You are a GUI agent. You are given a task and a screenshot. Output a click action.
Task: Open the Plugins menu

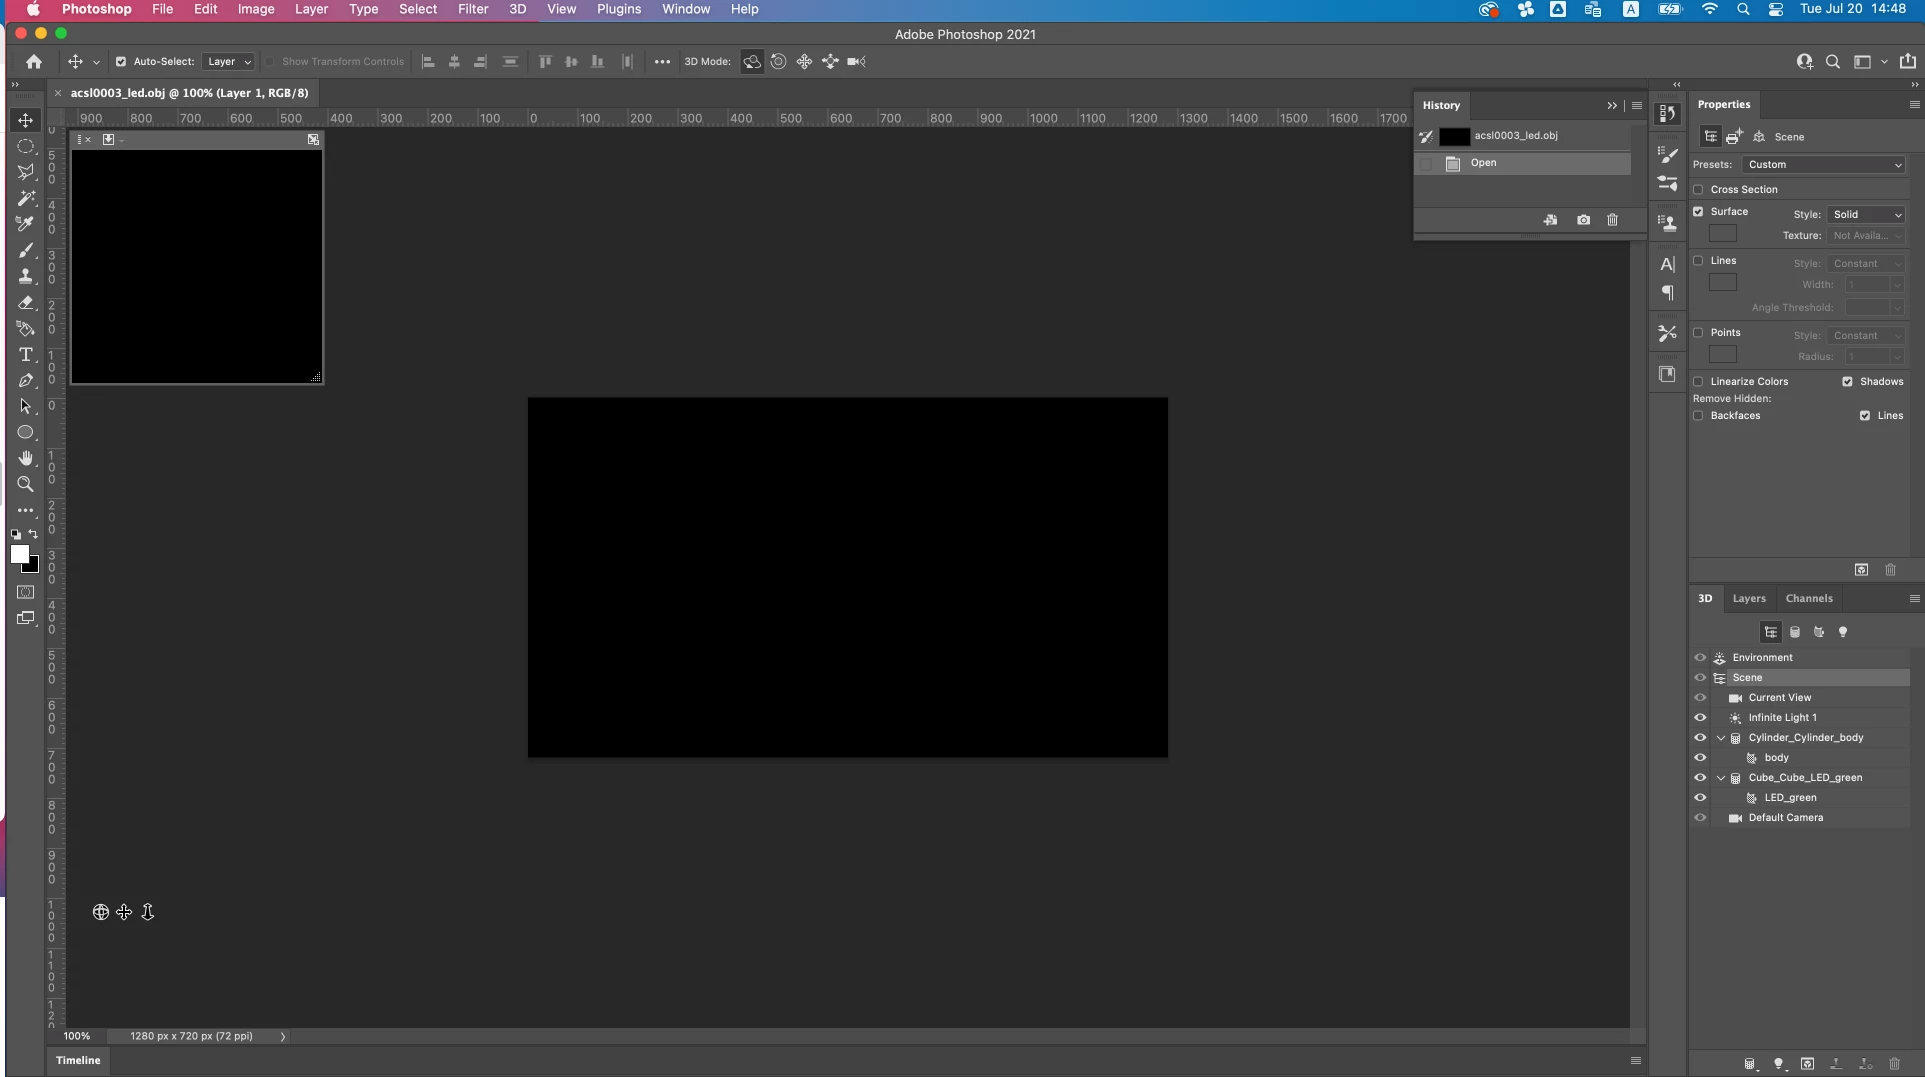(619, 9)
